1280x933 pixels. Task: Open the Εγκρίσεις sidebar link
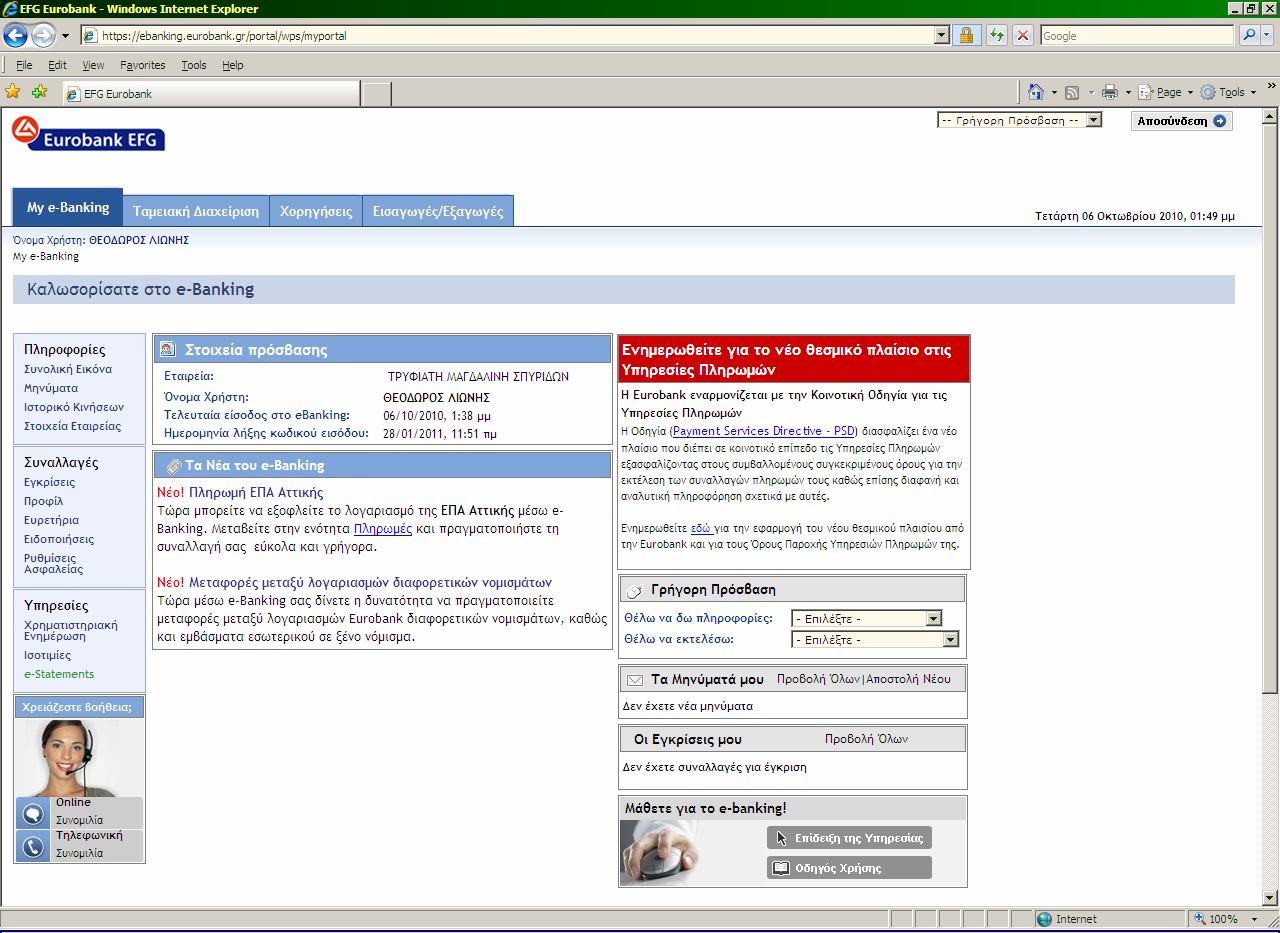50,482
